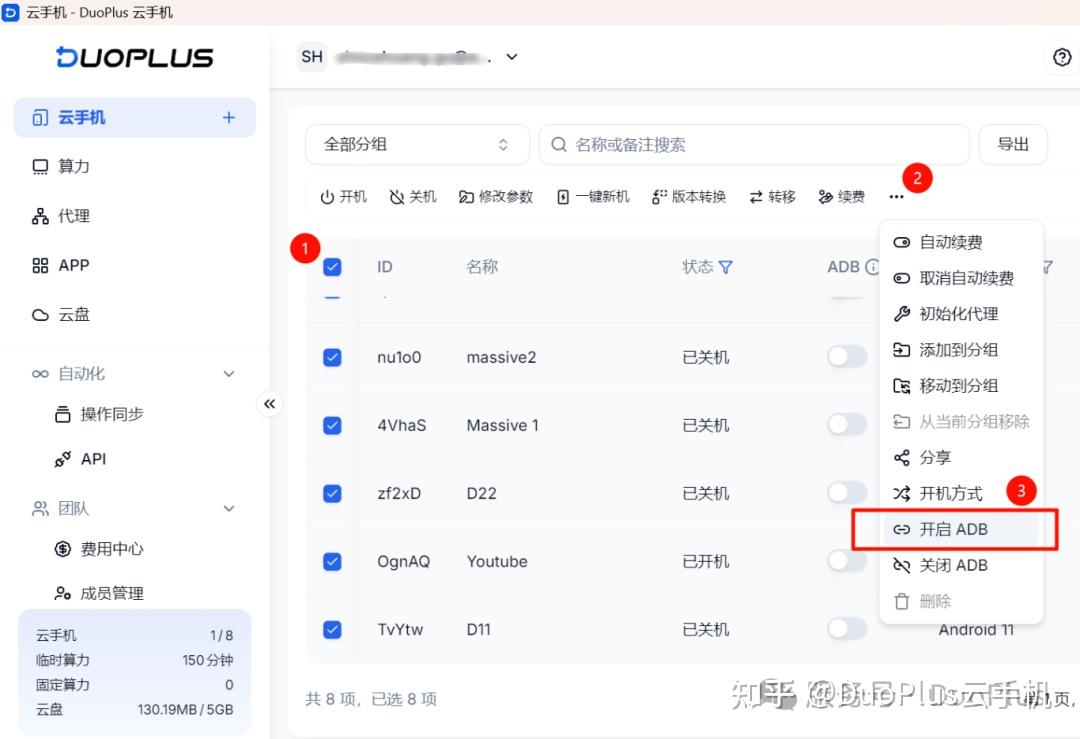This screenshot has height=739, width=1080.
Task: Open the 版本转换 version conversion tool
Action: tap(688, 196)
